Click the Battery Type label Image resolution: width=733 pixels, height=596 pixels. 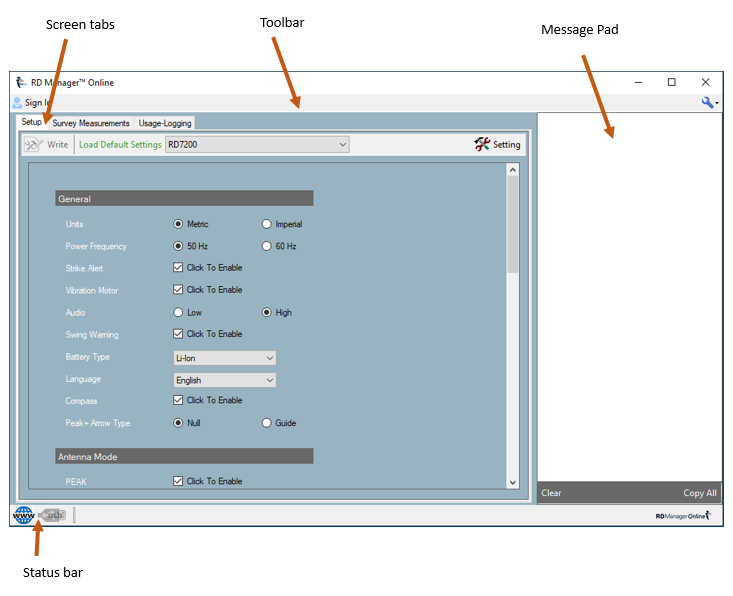[x=87, y=357]
